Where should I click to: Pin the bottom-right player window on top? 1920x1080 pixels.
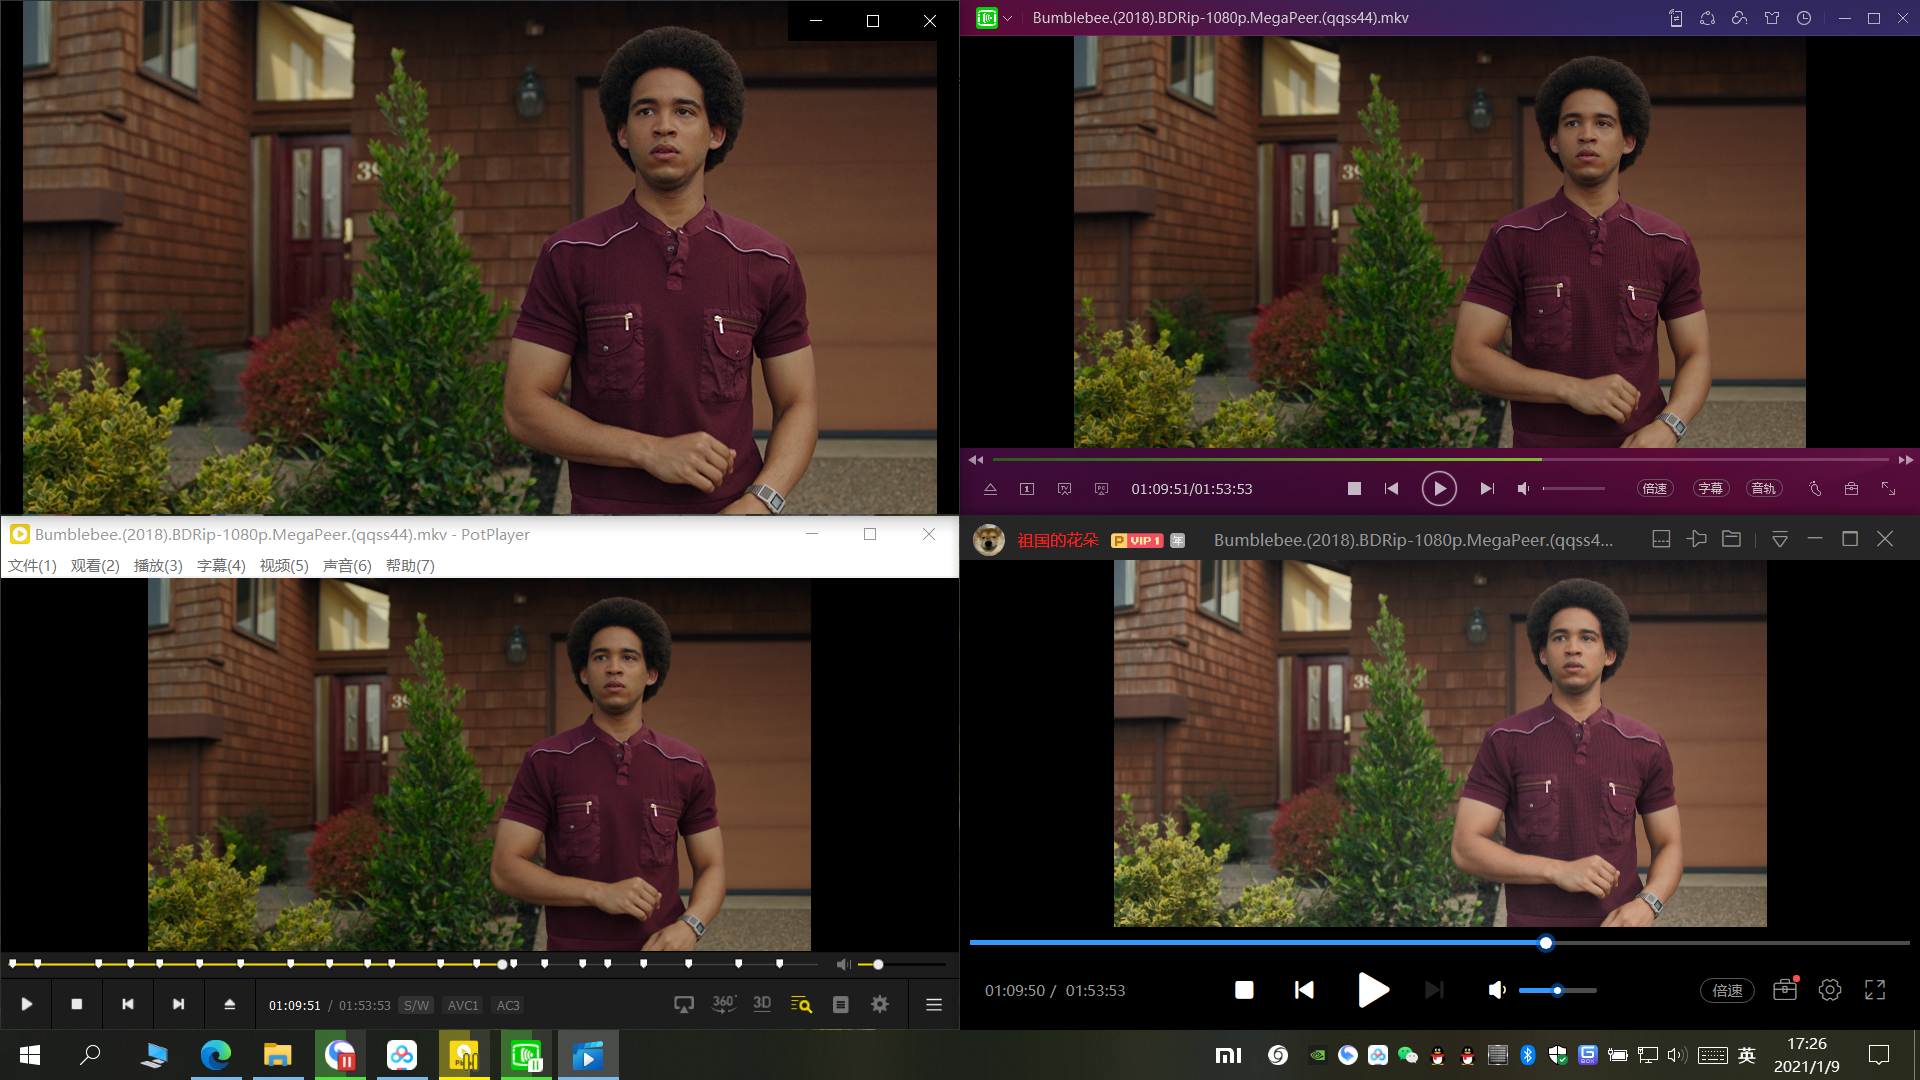(1696, 539)
